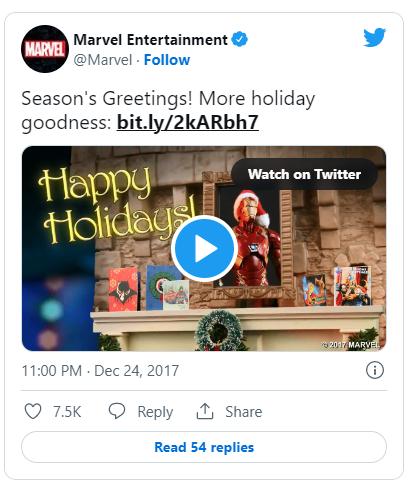Click Watch on Twitter button
The width and height of the screenshot is (408, 485).
(x=304, y=174)
